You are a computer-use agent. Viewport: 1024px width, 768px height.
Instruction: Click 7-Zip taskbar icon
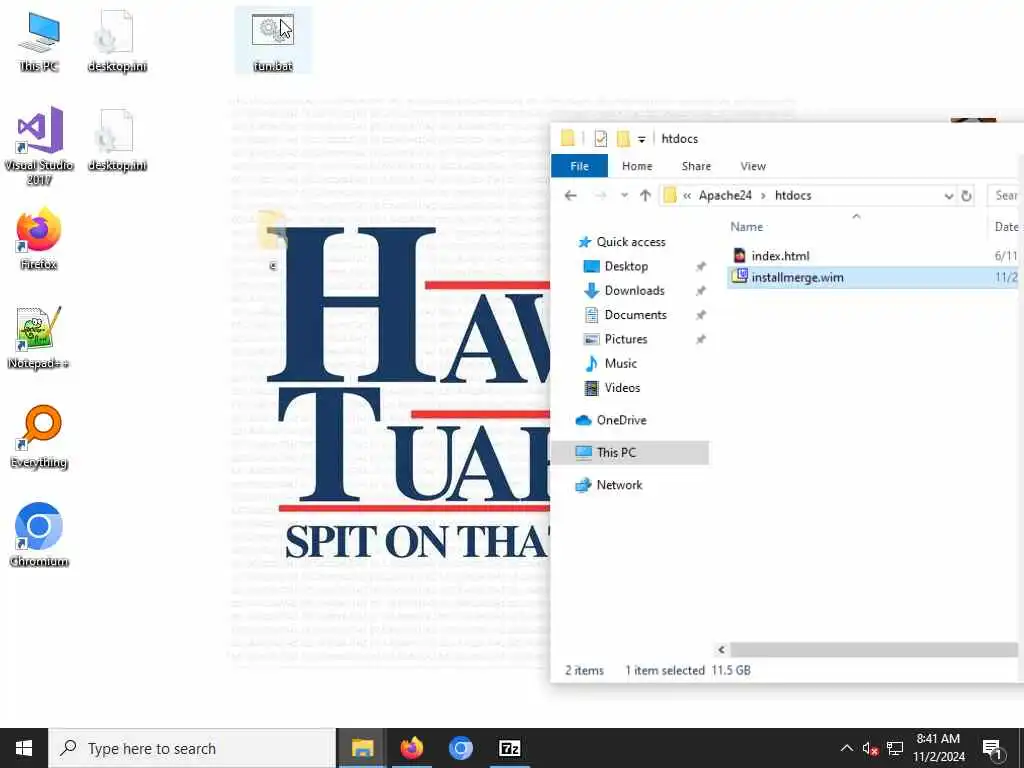509,748
